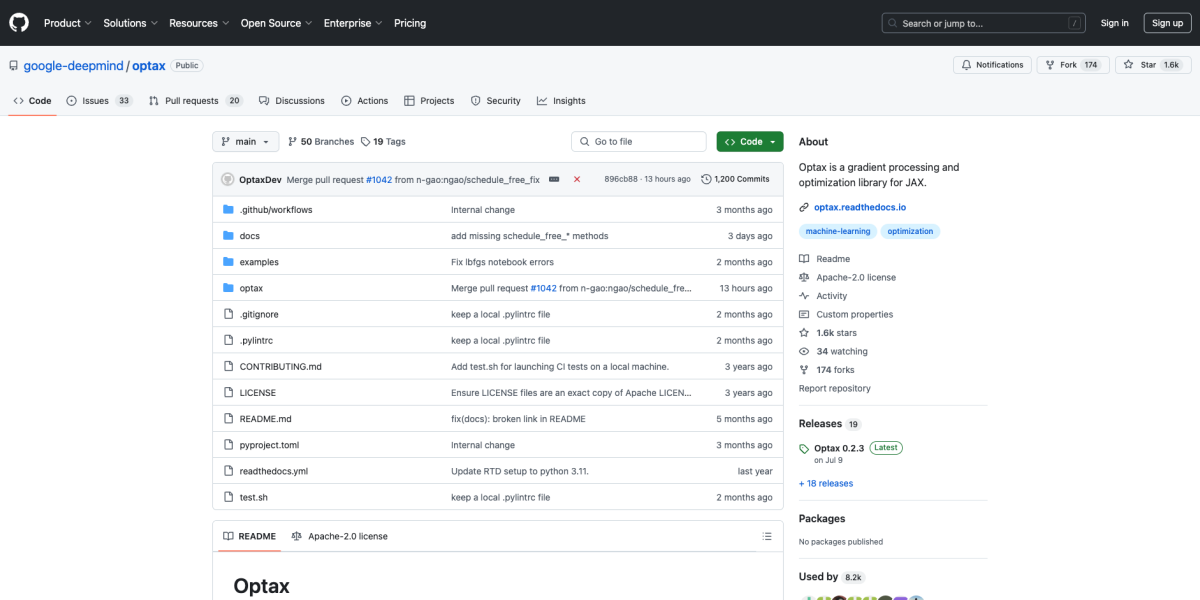Expand the Product menu in header

67,23
